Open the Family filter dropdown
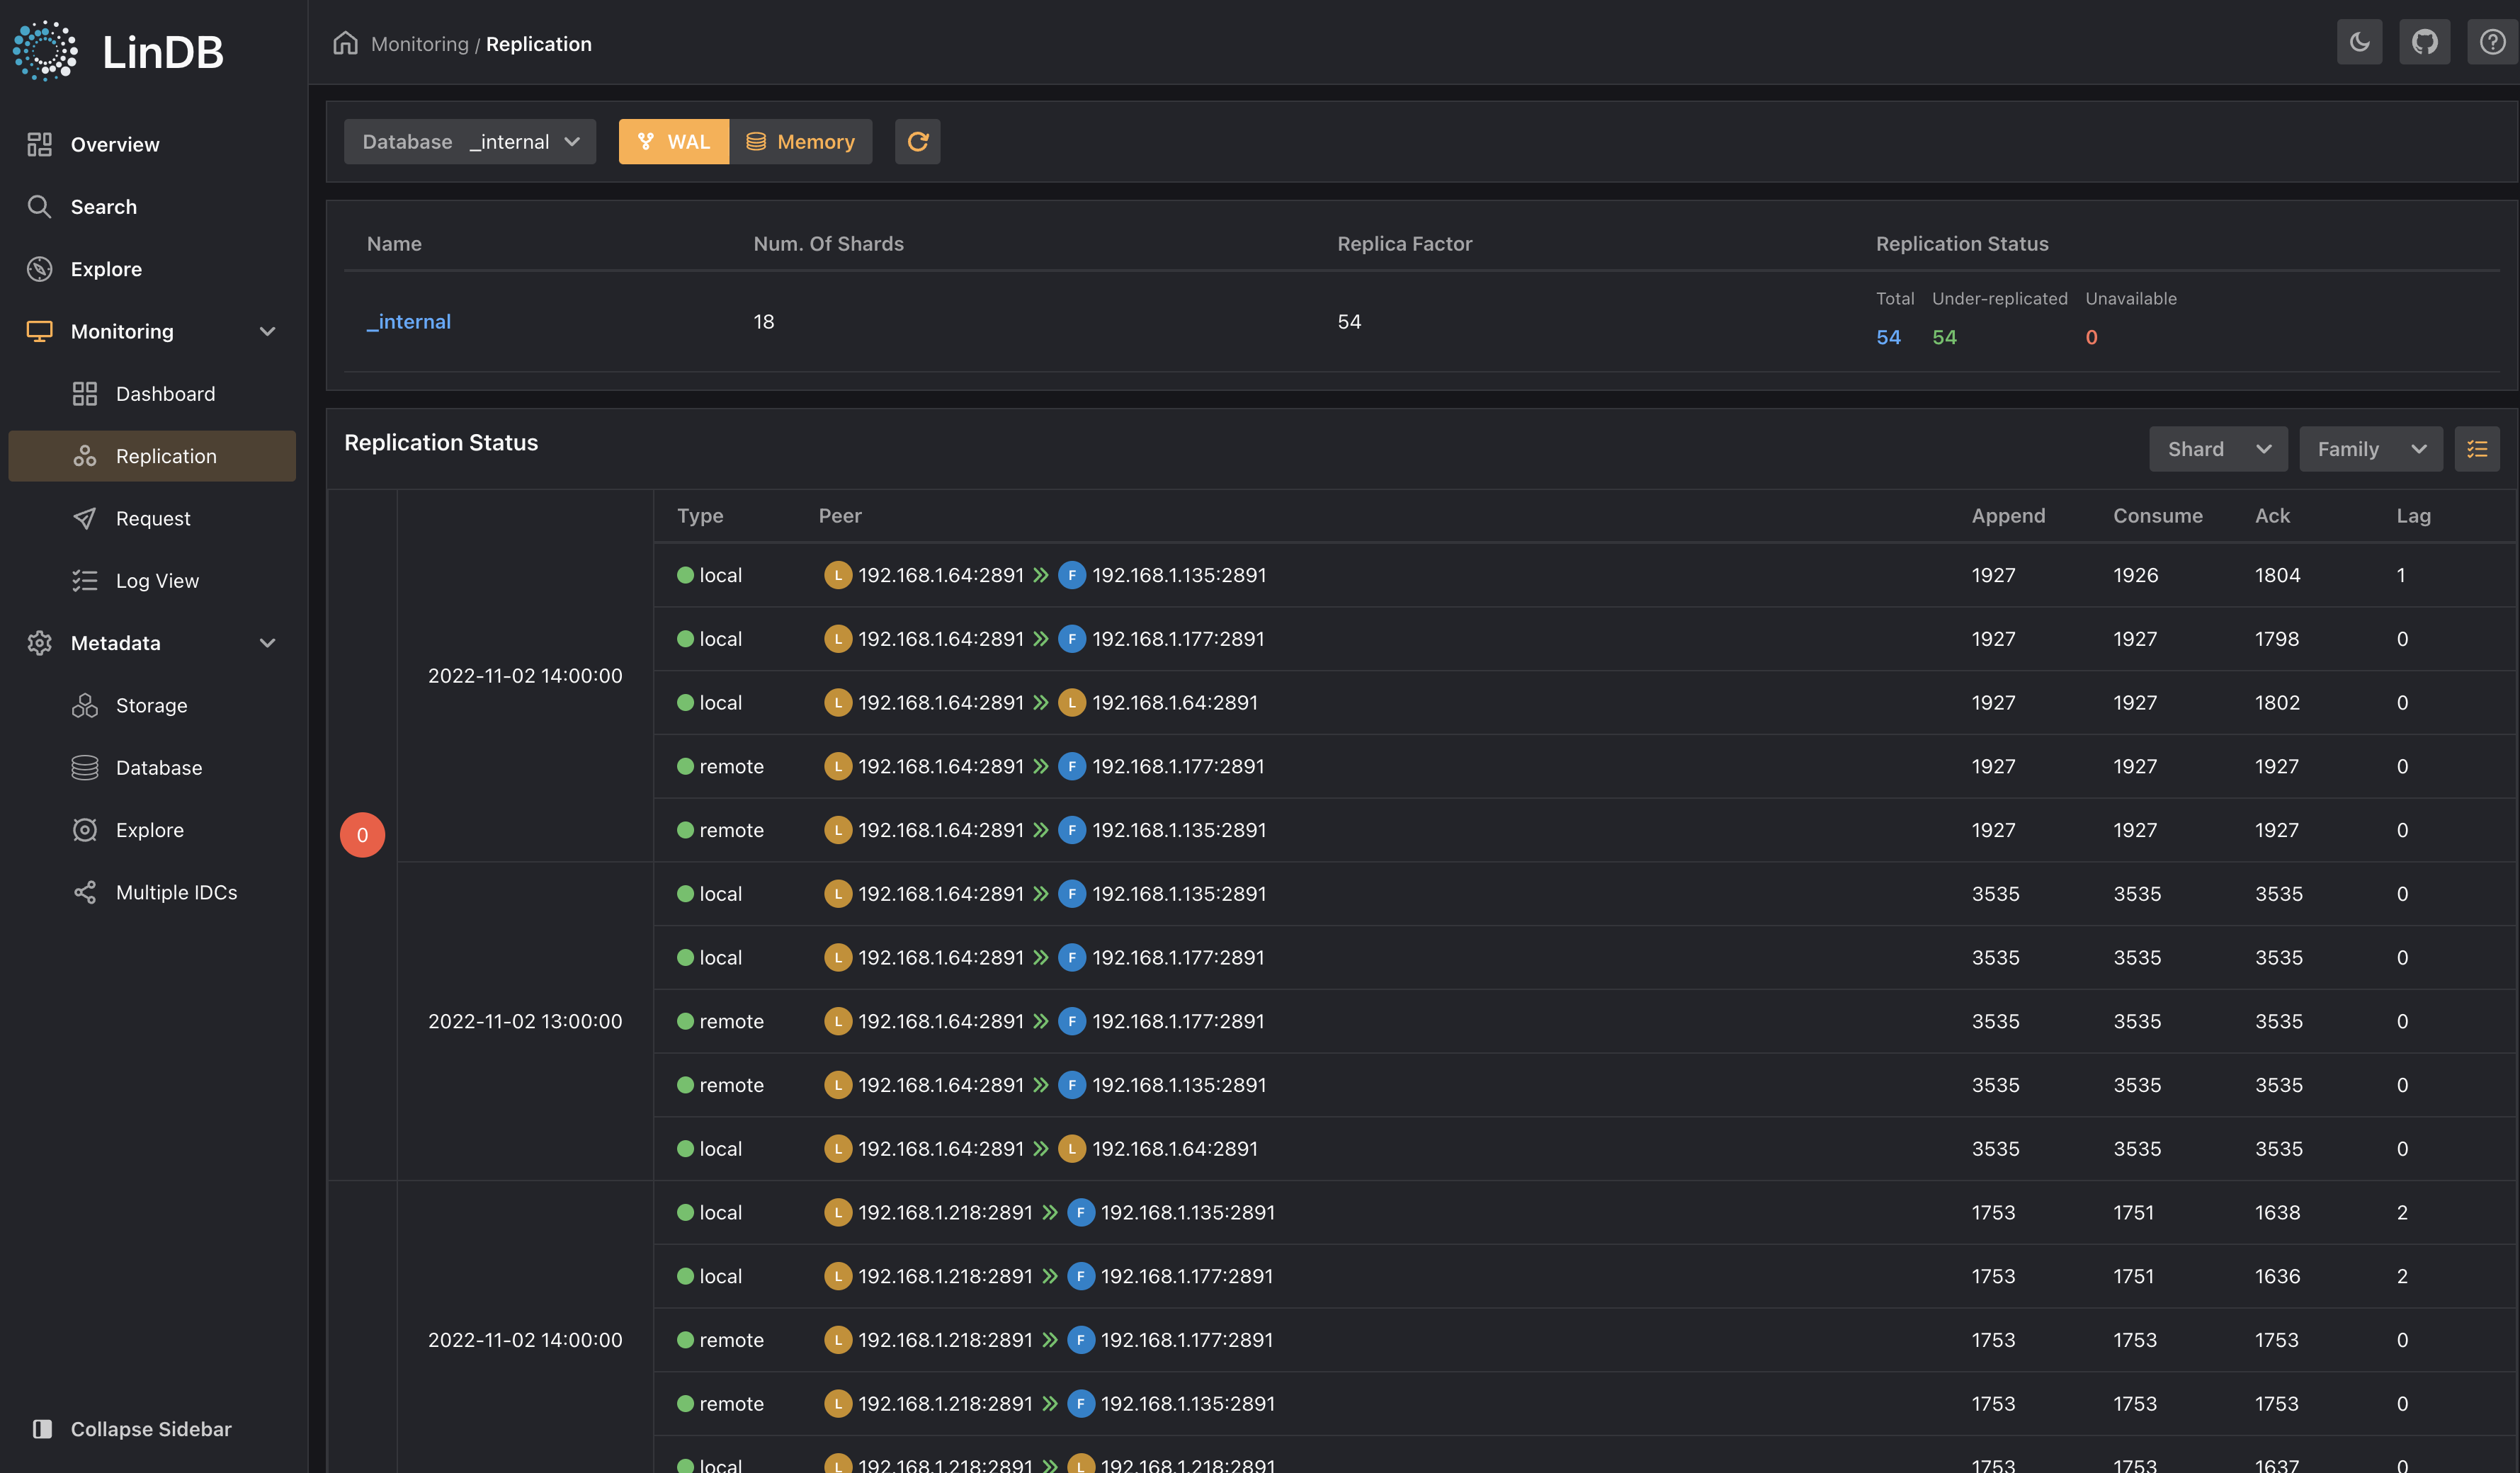The width and height of the screenshot is (2520, 1473). tap(2370, 449)
